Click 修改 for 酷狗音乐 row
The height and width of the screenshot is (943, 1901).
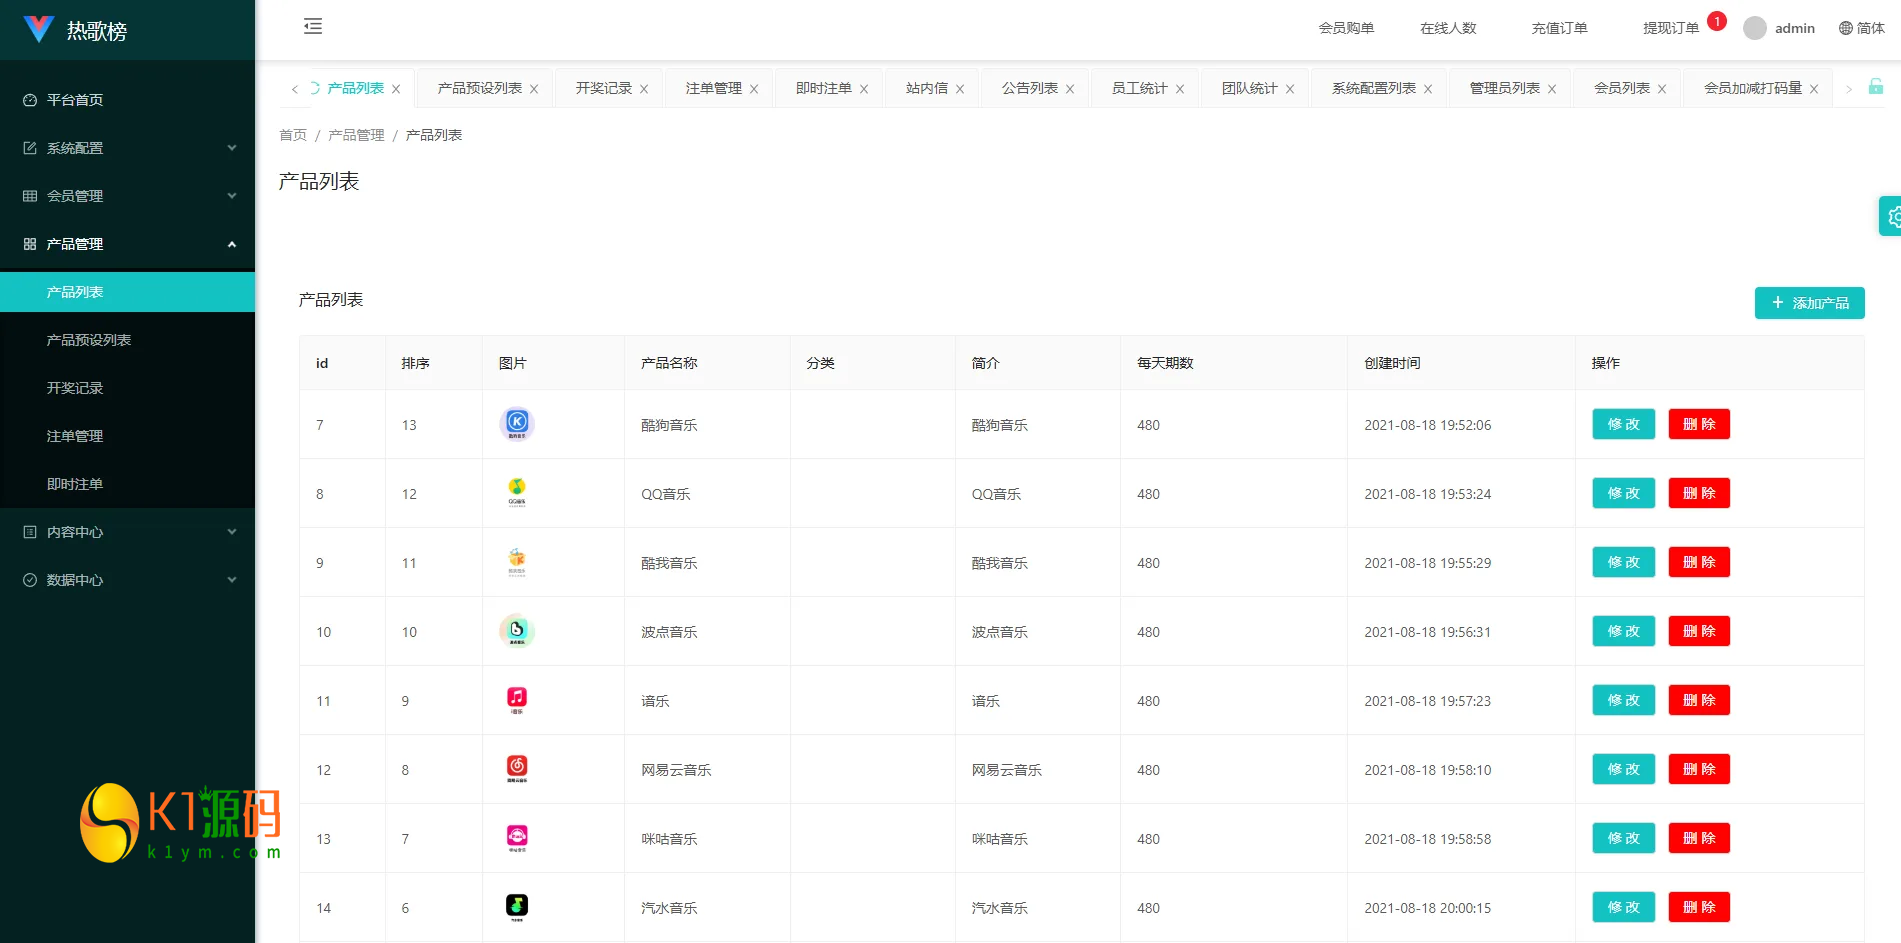1623,424
